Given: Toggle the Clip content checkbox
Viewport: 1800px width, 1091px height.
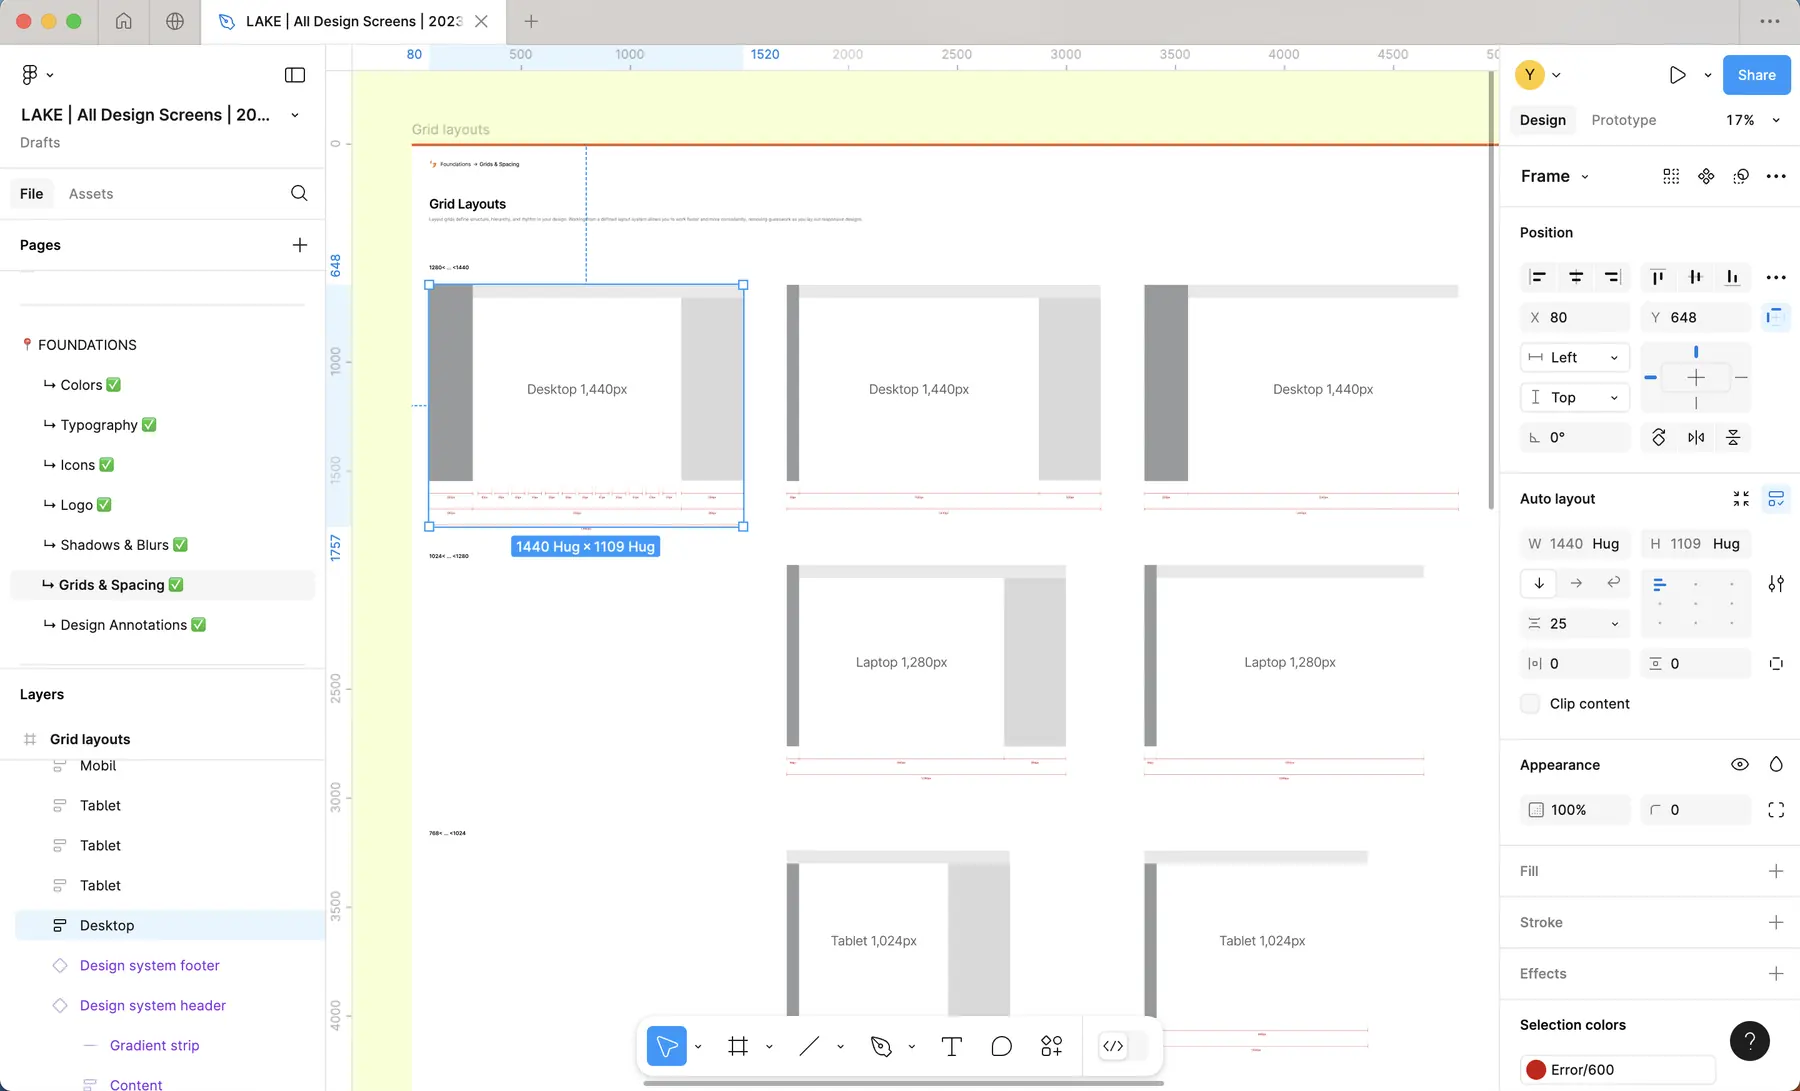Looking at the screenshot, I should pyautogui.click(x=1530, y=703).
